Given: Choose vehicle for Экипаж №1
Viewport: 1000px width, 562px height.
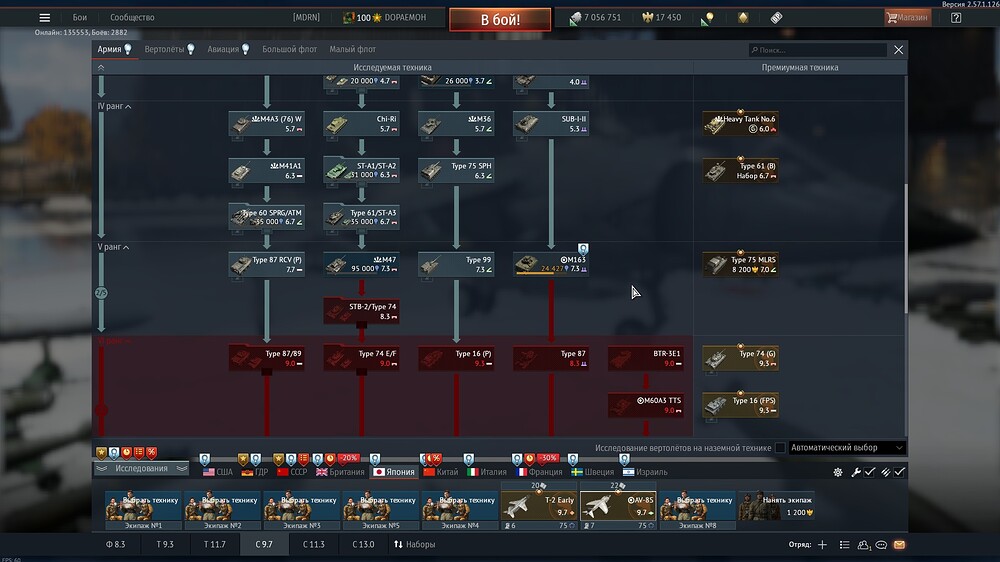Looking at the screenshot, I should pyautogui.click(x=143, y=510).
